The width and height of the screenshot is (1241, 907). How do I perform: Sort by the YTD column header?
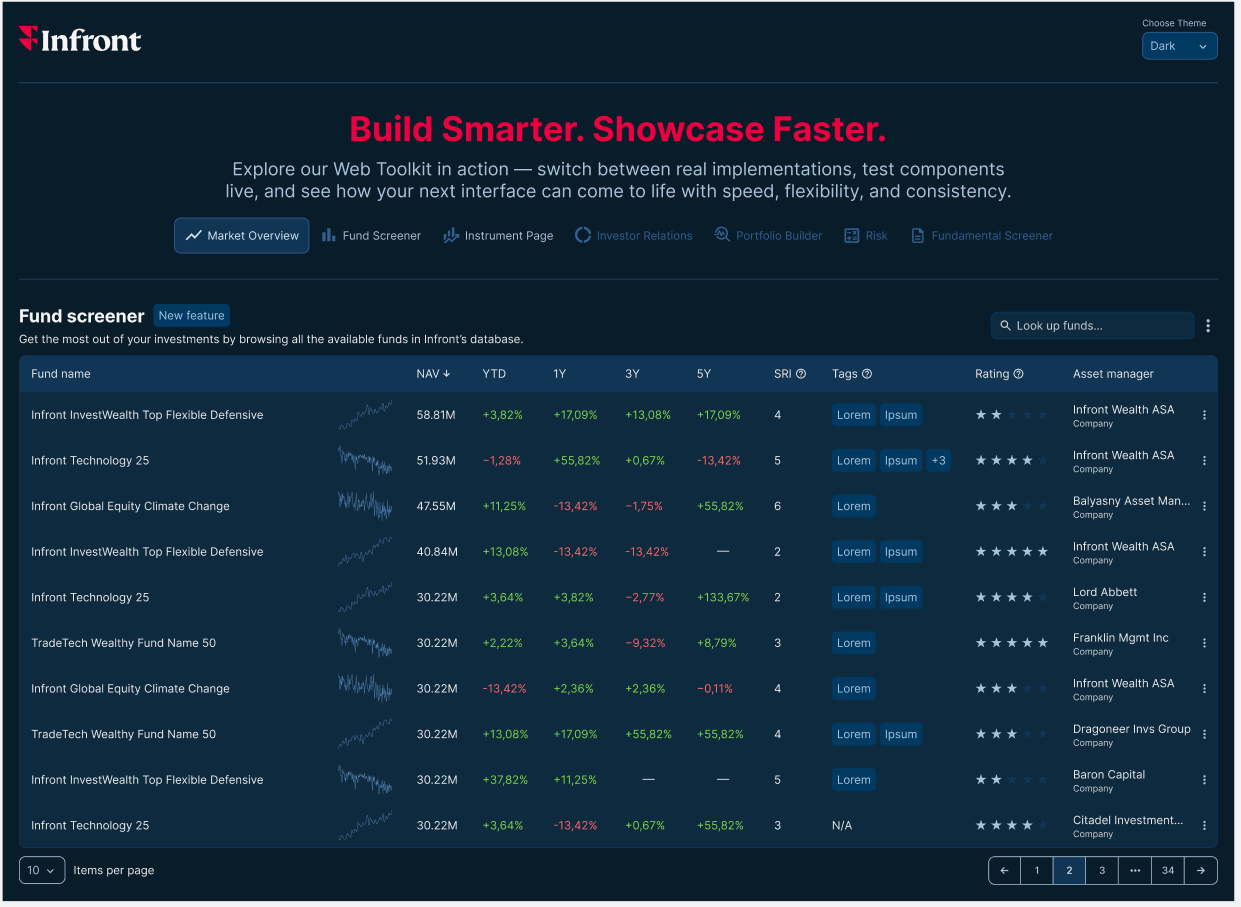[494, 374]
